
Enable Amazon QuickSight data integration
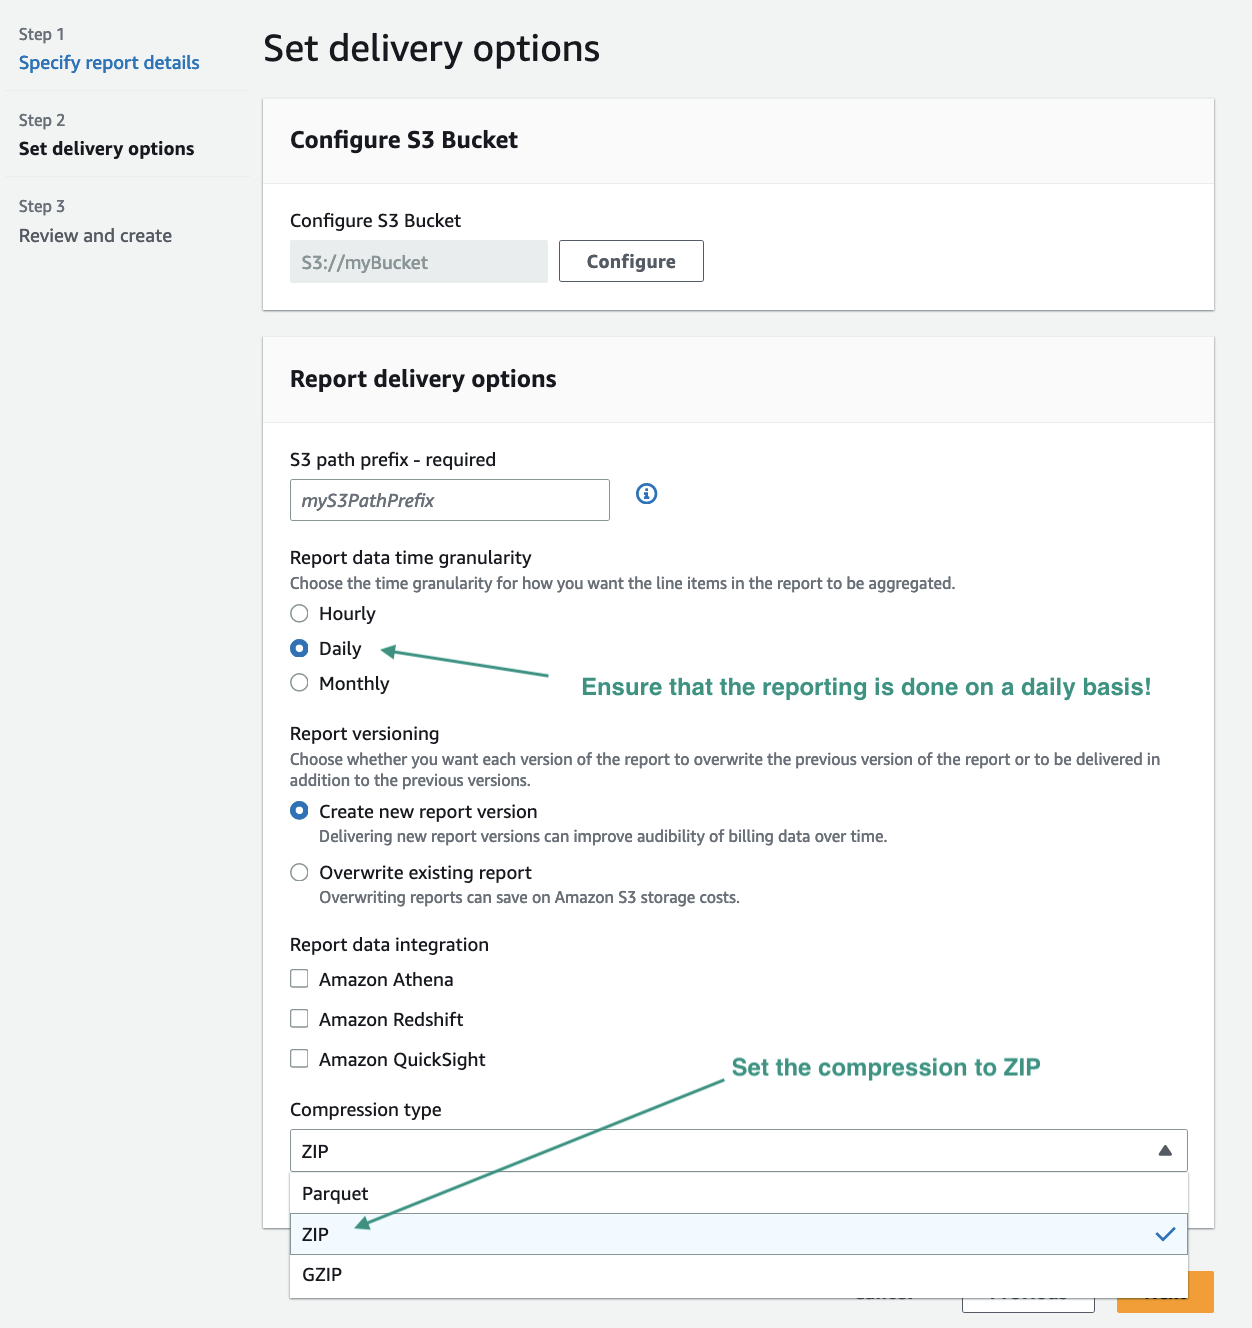pos(299,1058)
